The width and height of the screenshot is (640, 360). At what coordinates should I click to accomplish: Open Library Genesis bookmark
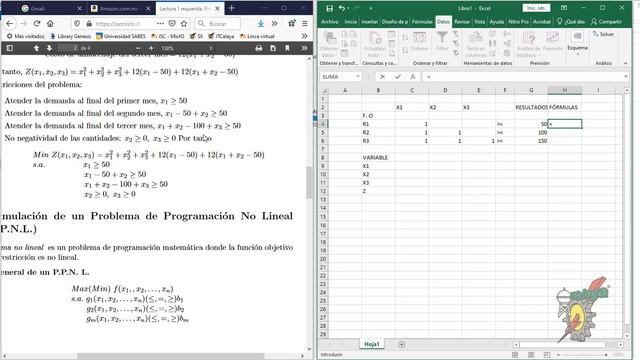click(71, 36)
